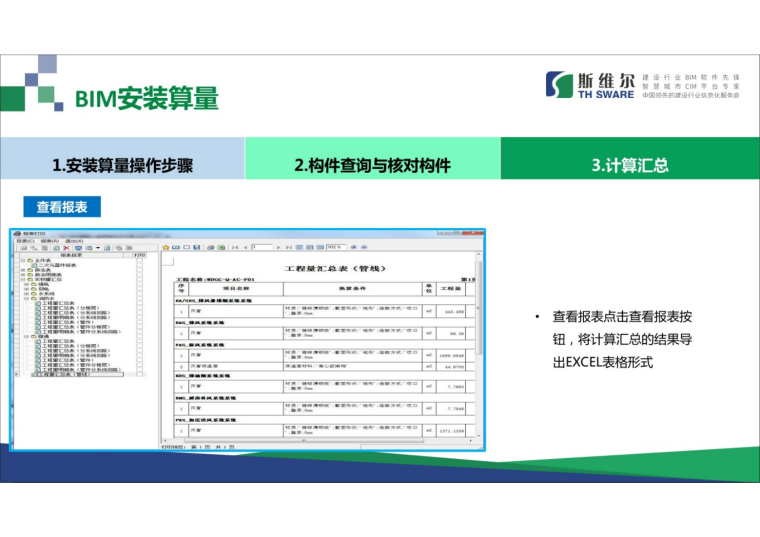
Task: Click the page number input field
Action: [x=262, y=246]
